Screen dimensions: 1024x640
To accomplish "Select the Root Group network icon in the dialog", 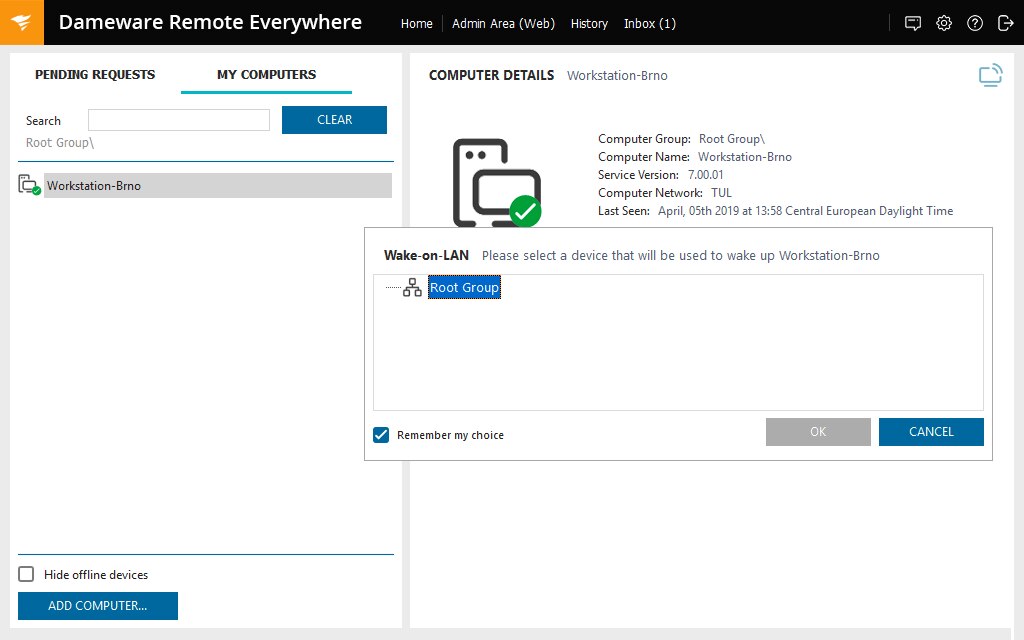I will pos(412,286).
